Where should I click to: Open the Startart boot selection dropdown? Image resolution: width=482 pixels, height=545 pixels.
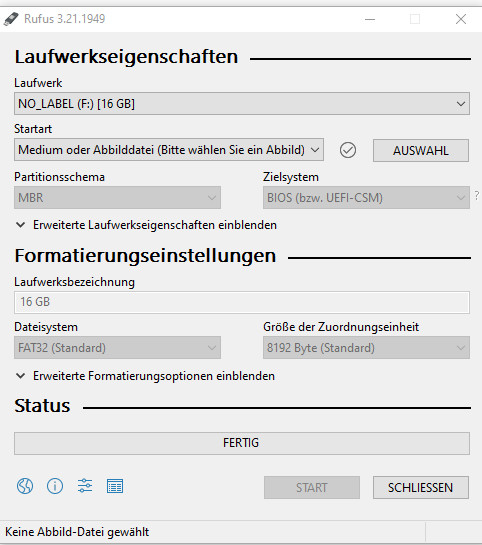click(x=169, y=150)
